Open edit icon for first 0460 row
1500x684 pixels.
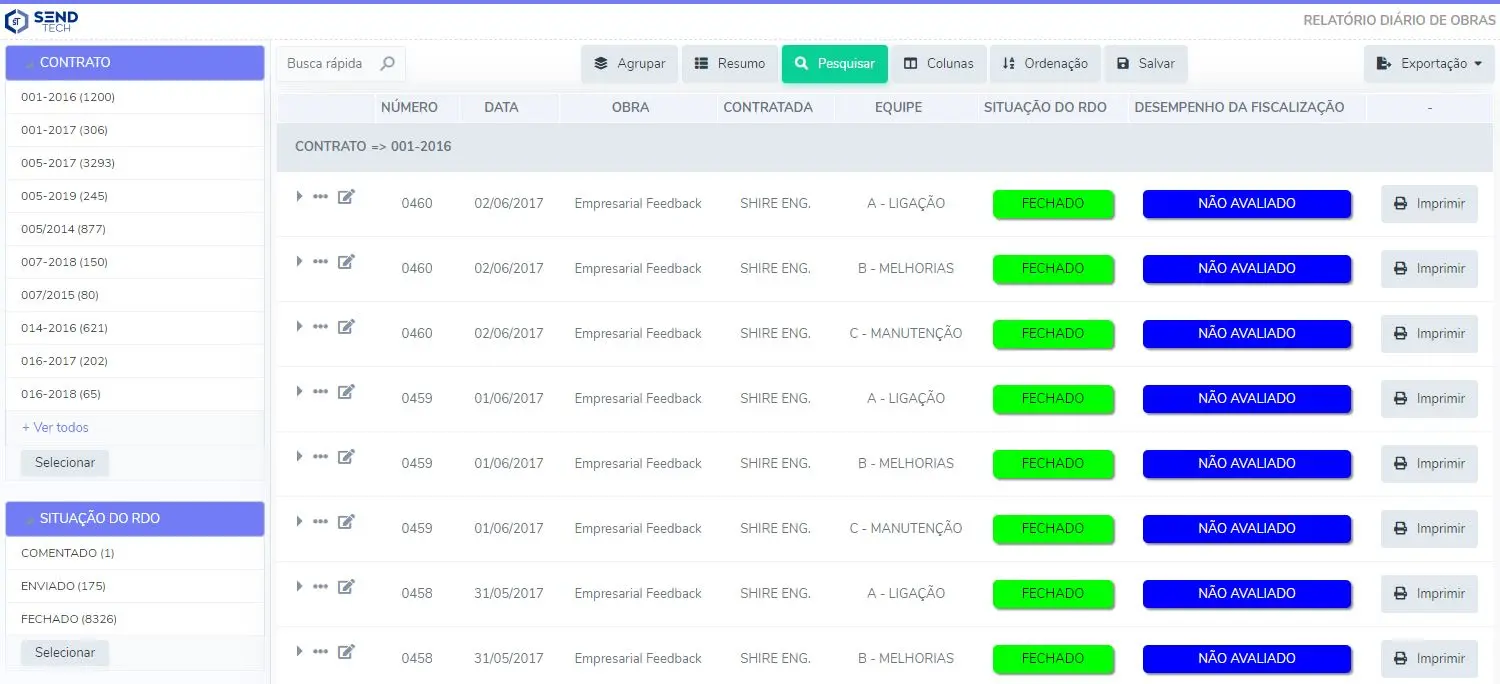[x=346, y=197]
